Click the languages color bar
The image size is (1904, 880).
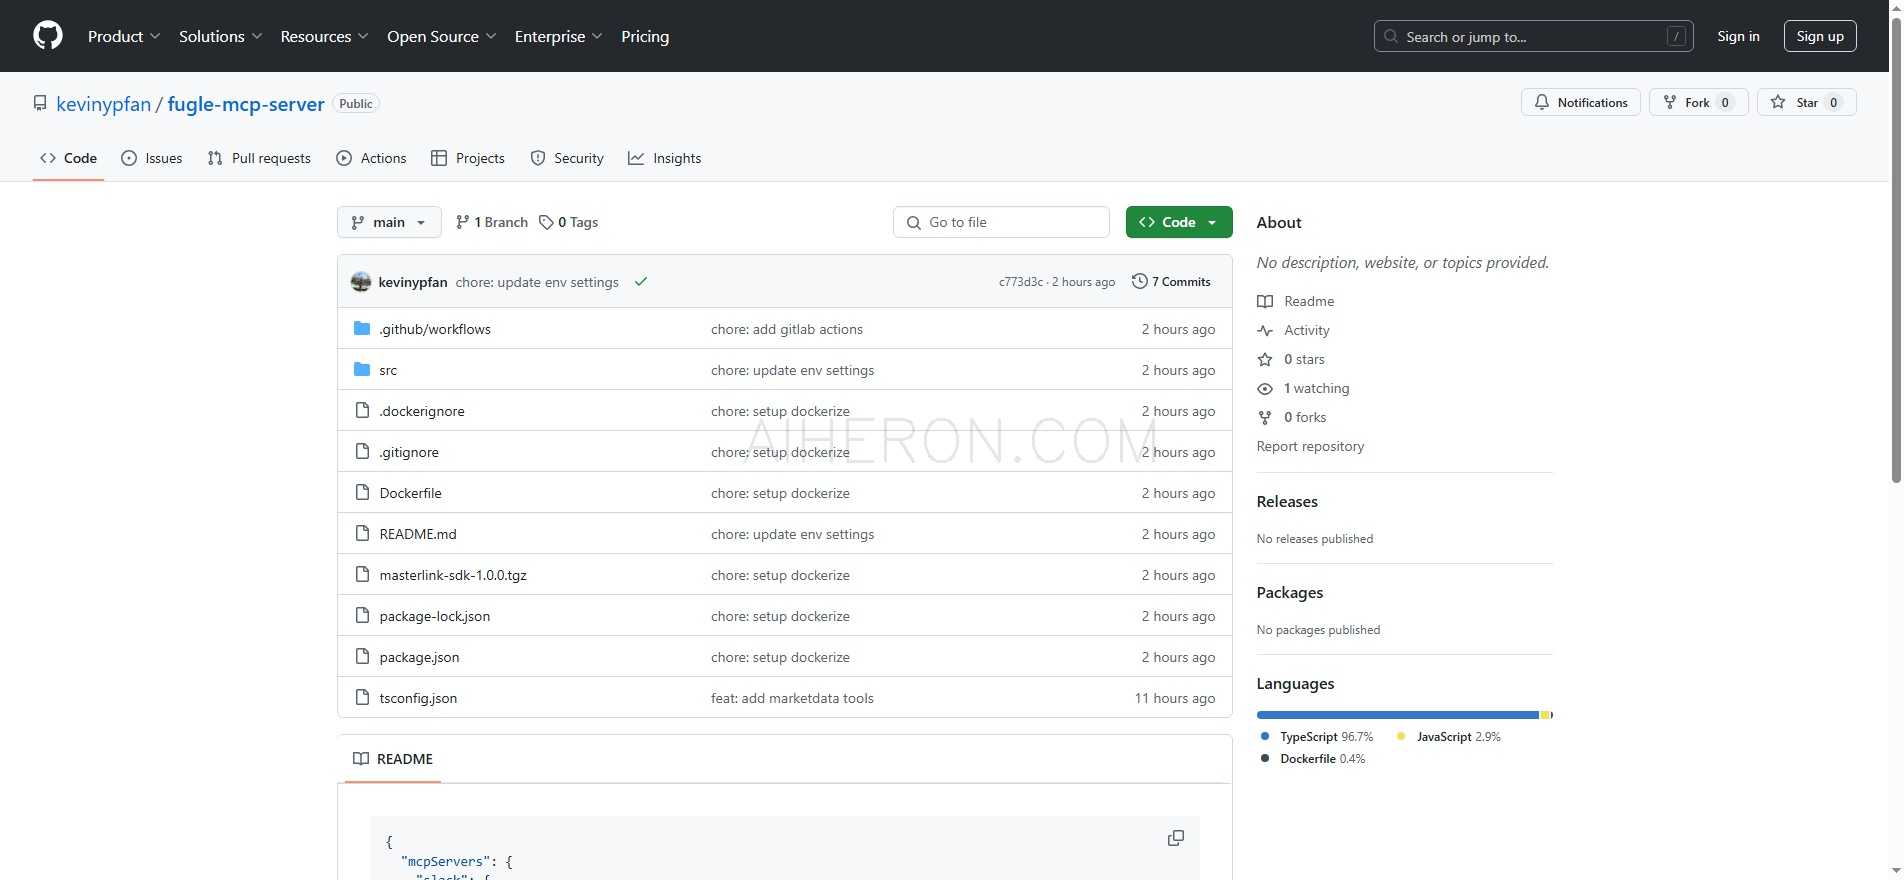click(1404, 715)
